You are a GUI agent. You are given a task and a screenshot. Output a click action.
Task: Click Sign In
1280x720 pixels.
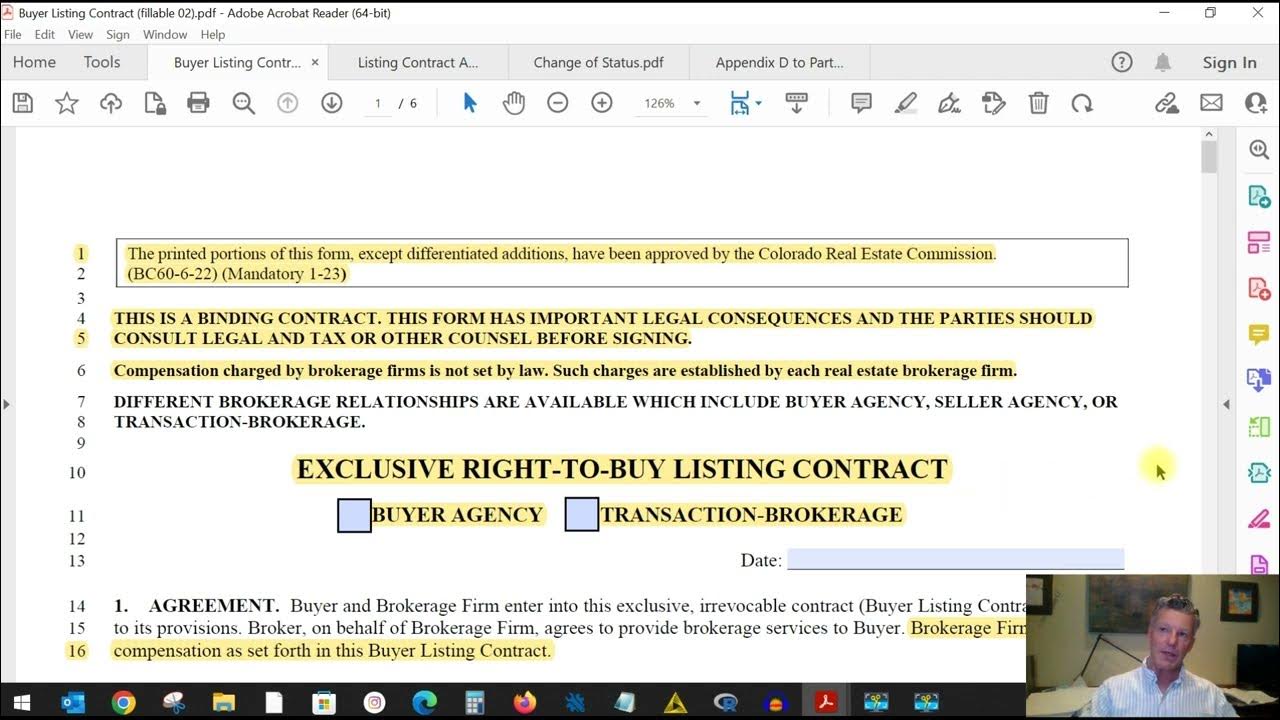pos(1229,62)
